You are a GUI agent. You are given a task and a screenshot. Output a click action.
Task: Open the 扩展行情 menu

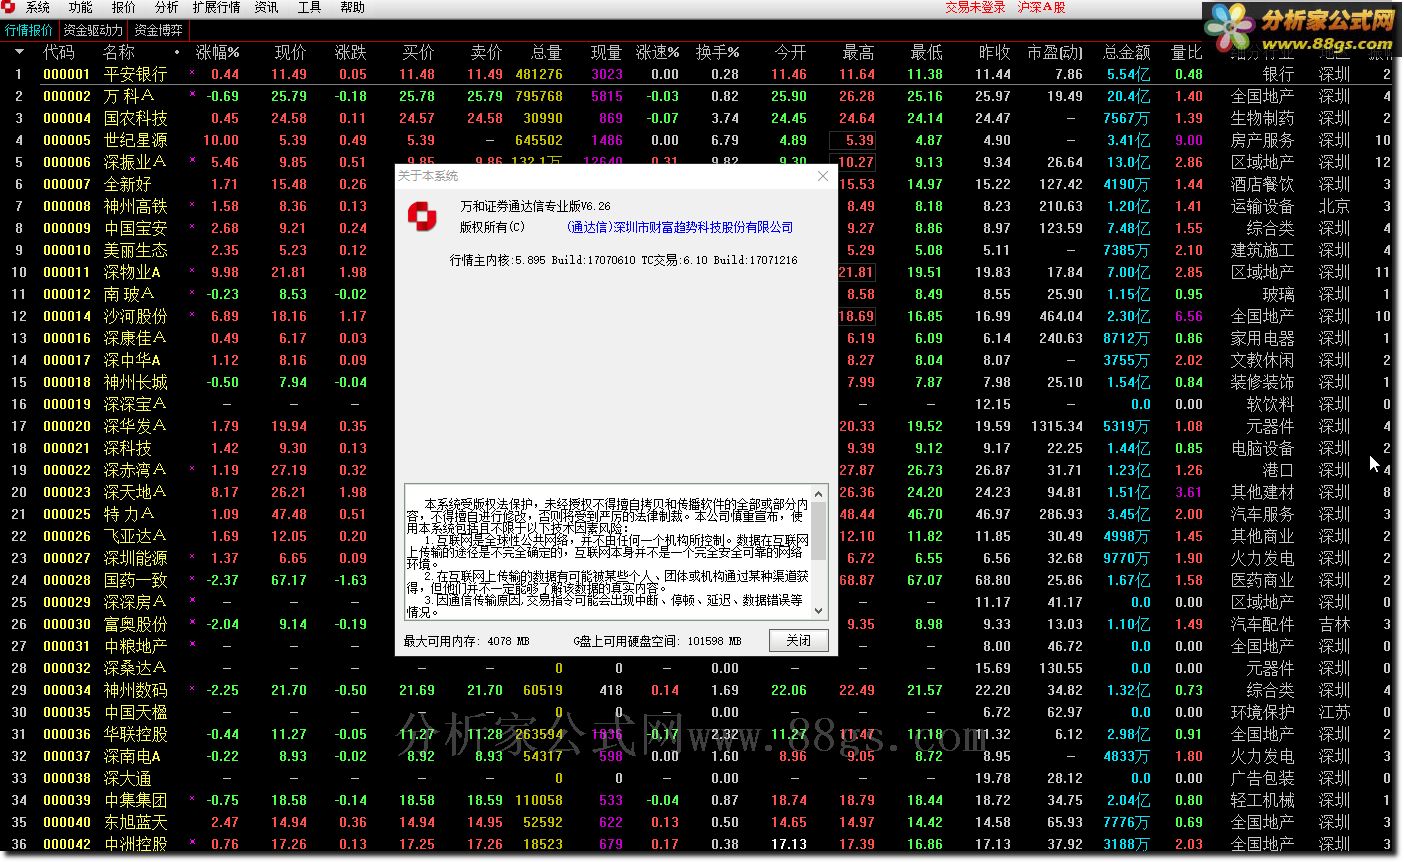point(216,7)
